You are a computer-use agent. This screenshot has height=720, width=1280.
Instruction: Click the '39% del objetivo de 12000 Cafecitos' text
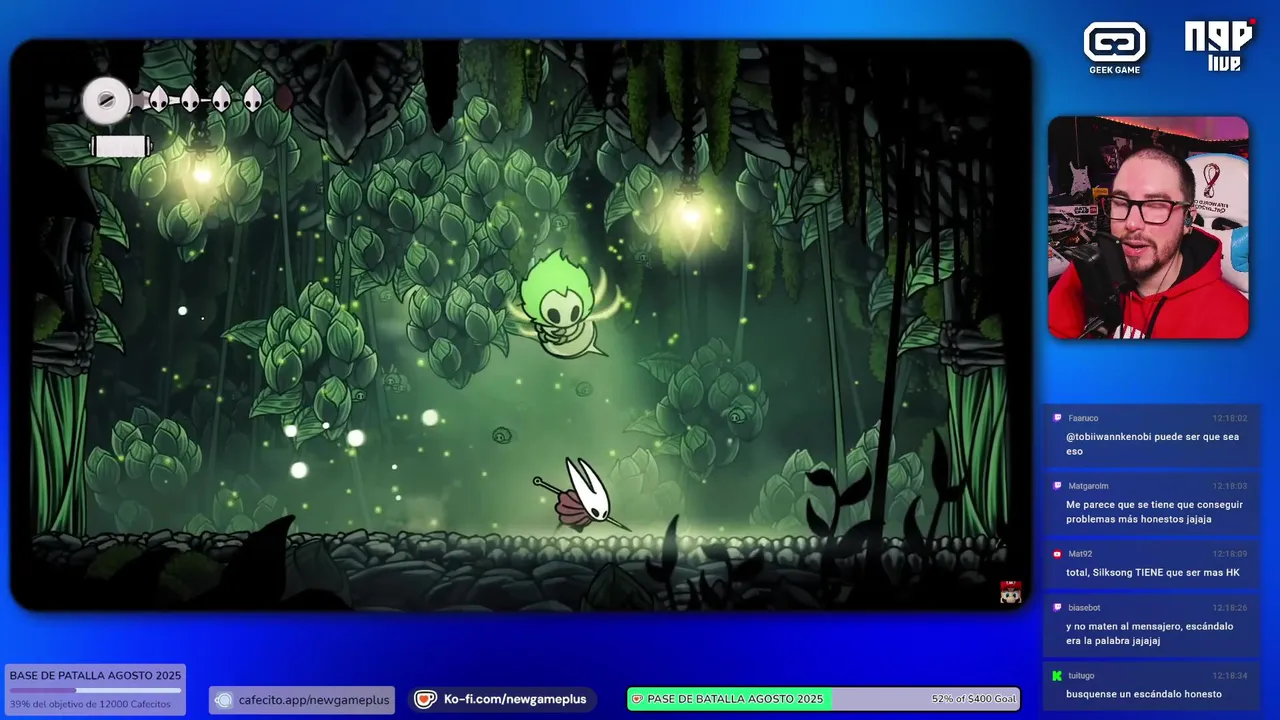(90, 704)
